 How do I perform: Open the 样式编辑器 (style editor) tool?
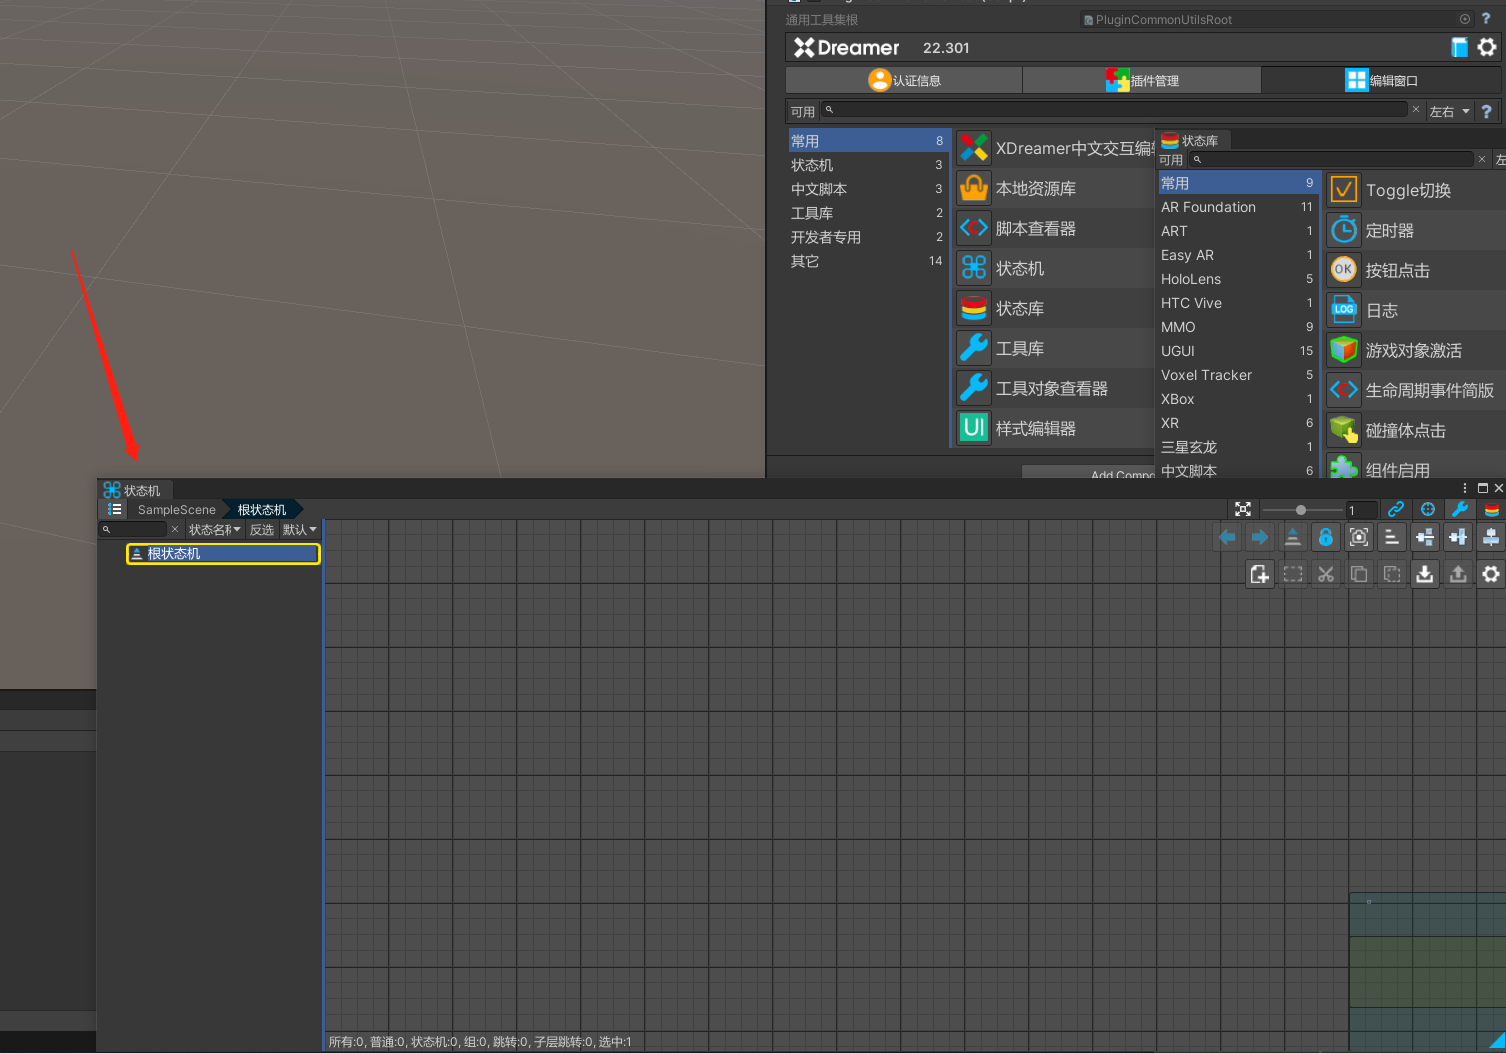click(1037, 428)
